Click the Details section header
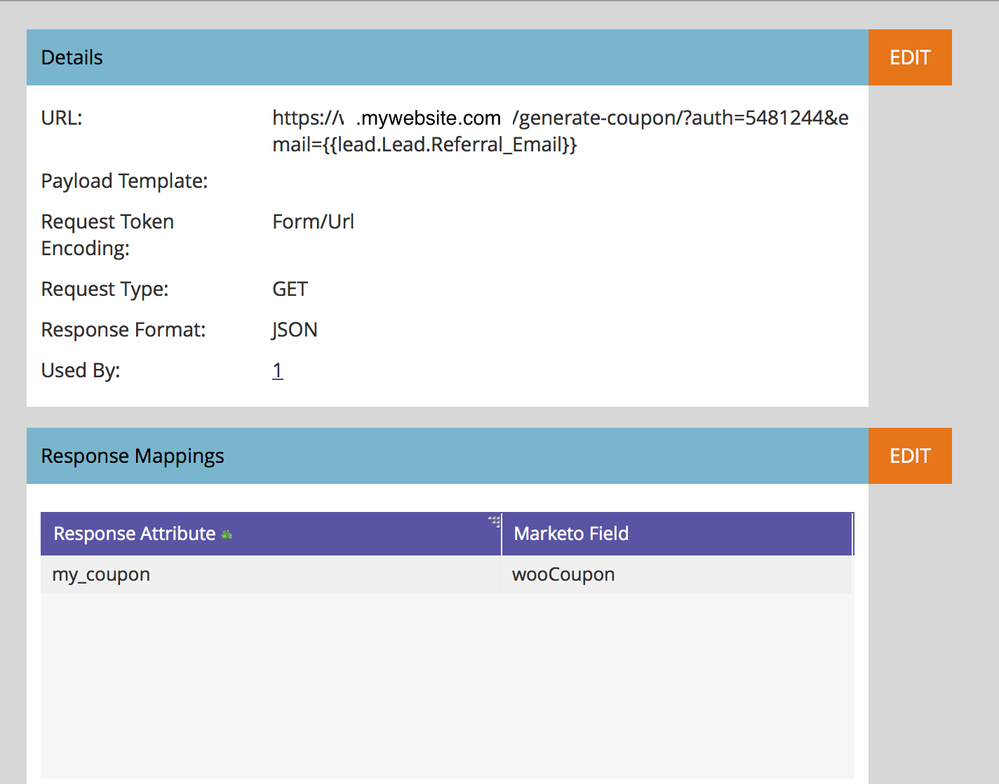The height and width of the screenshot is (784, 999). click(447, 57)
